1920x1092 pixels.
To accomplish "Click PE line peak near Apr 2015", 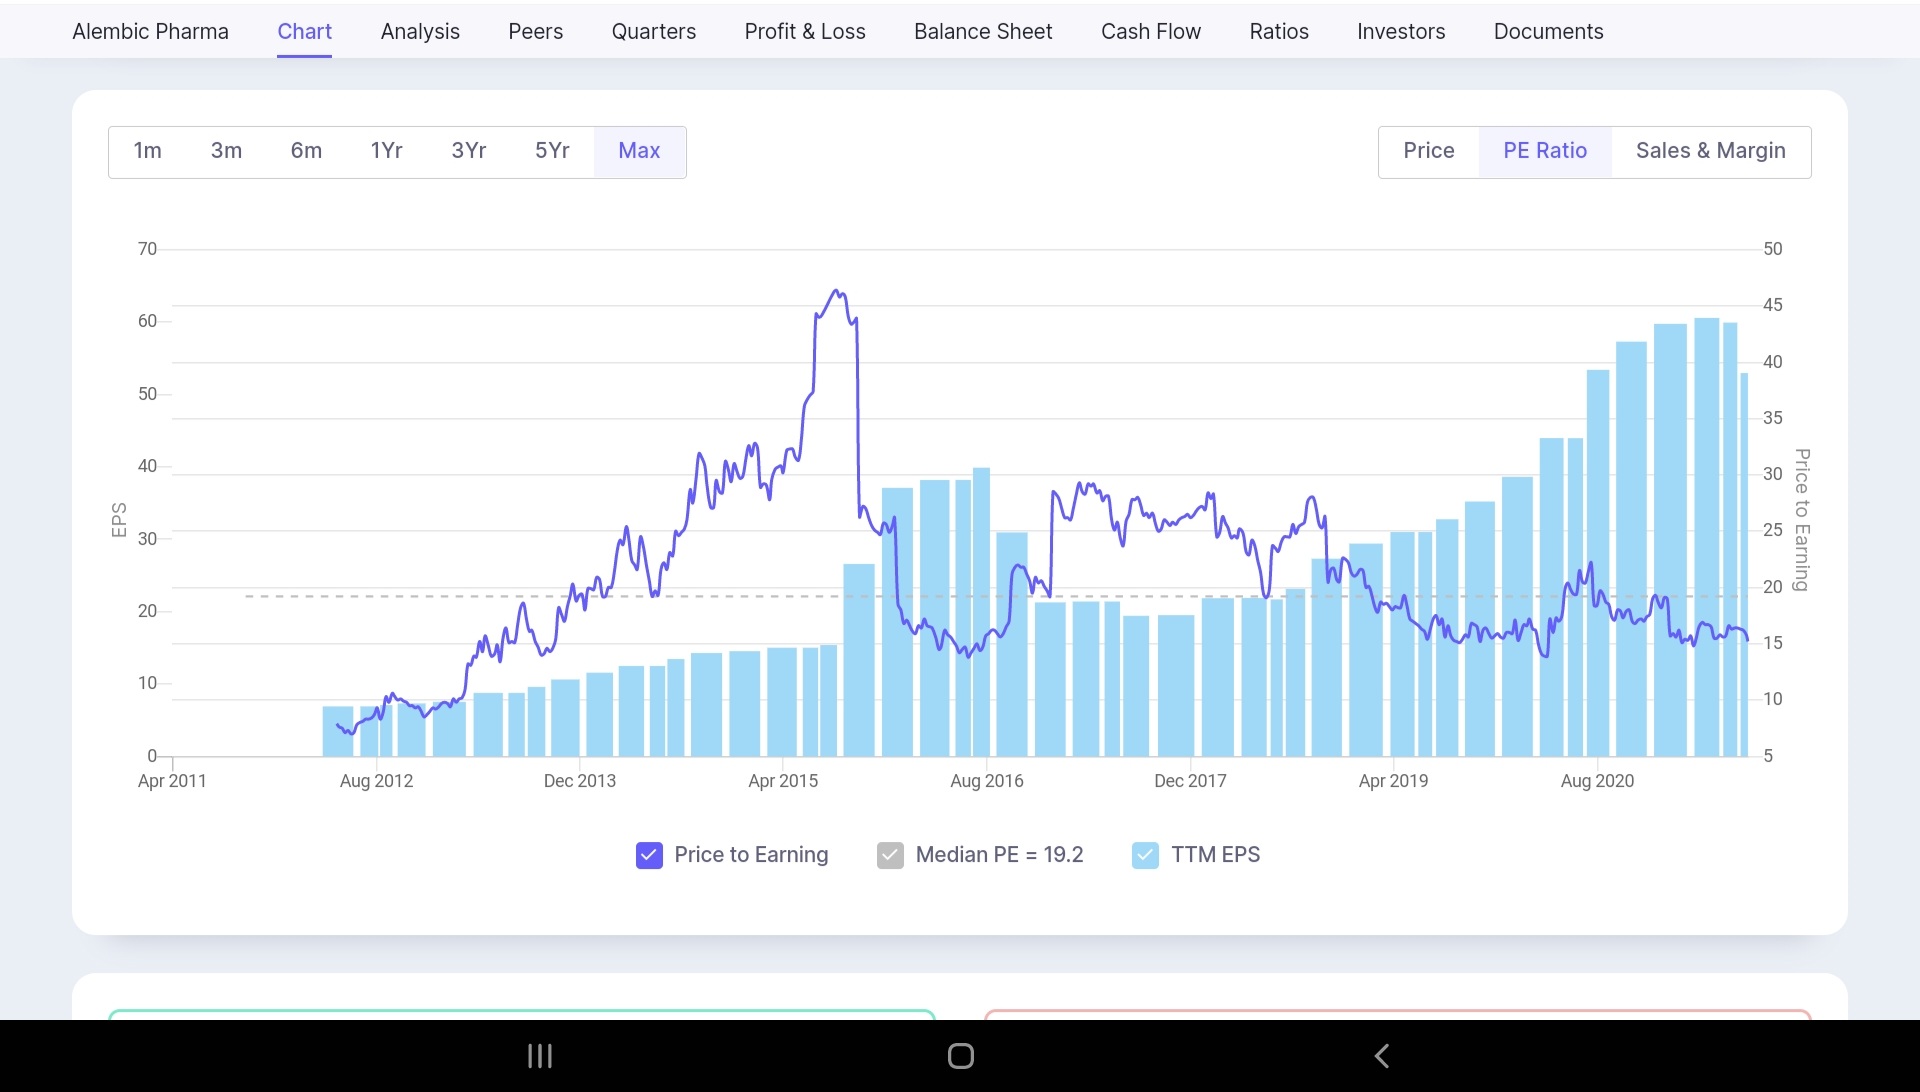I will tap(837, 292).
